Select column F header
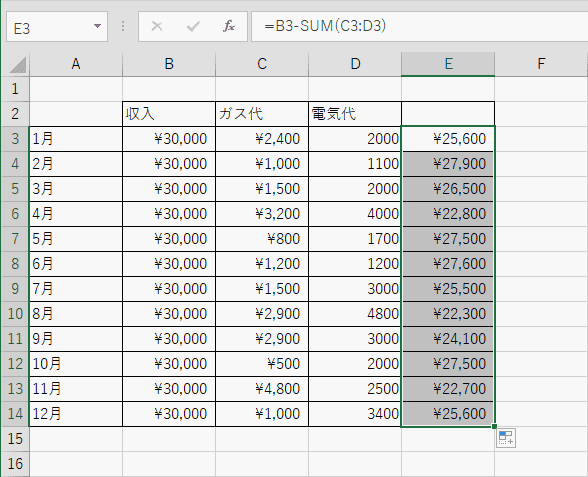 click(x=541, y=64)
